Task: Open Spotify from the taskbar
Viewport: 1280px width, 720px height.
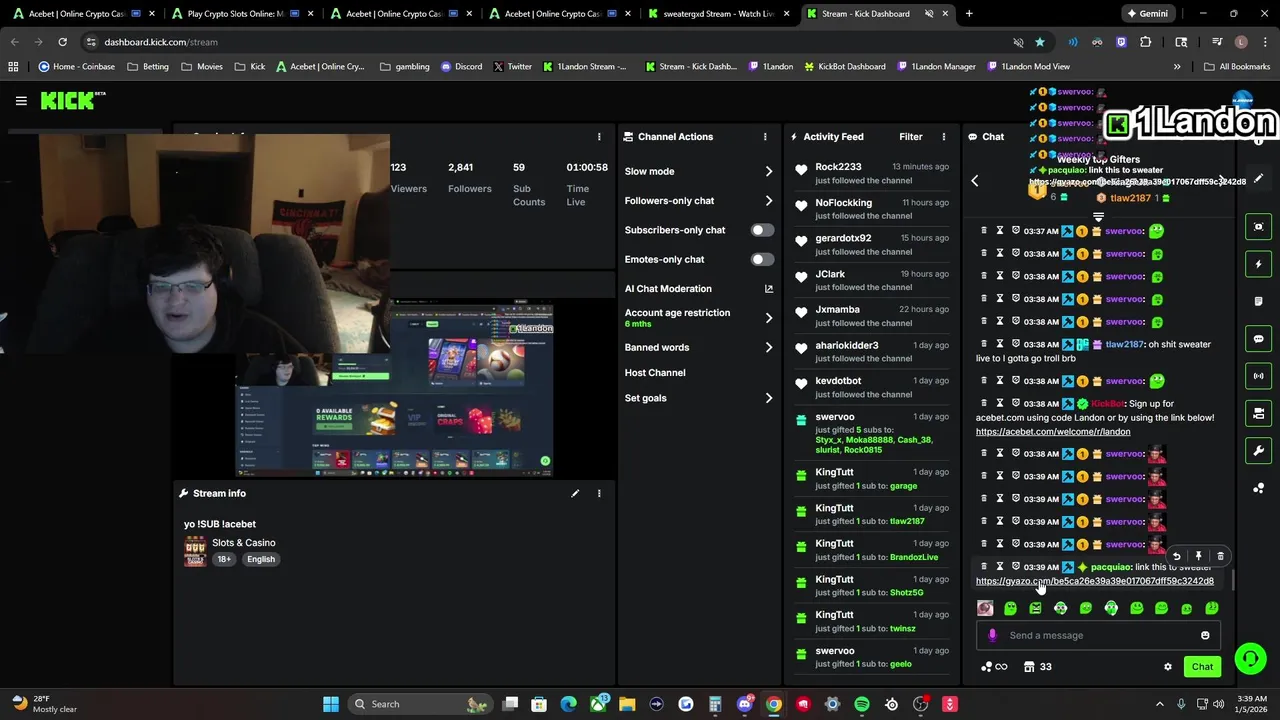Action: [862, 704]
